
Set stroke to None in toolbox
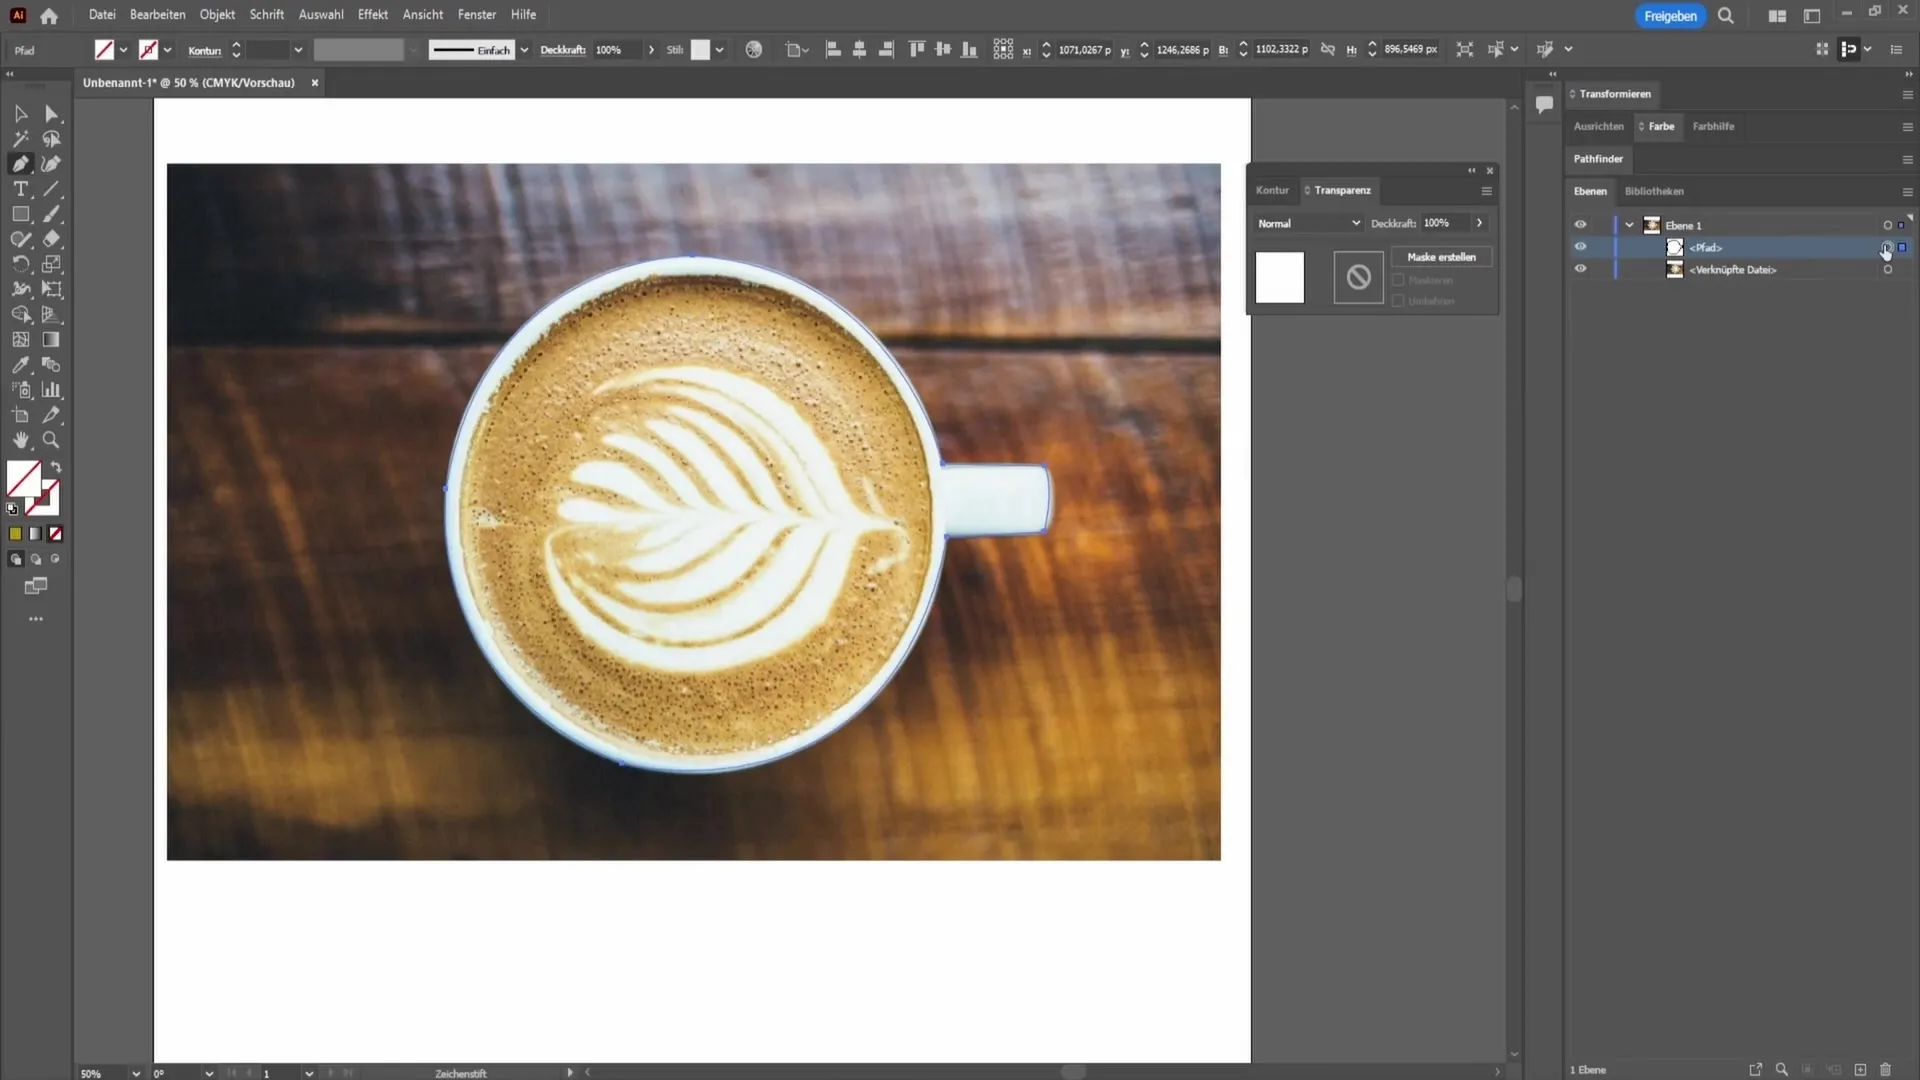pos(56,534)
